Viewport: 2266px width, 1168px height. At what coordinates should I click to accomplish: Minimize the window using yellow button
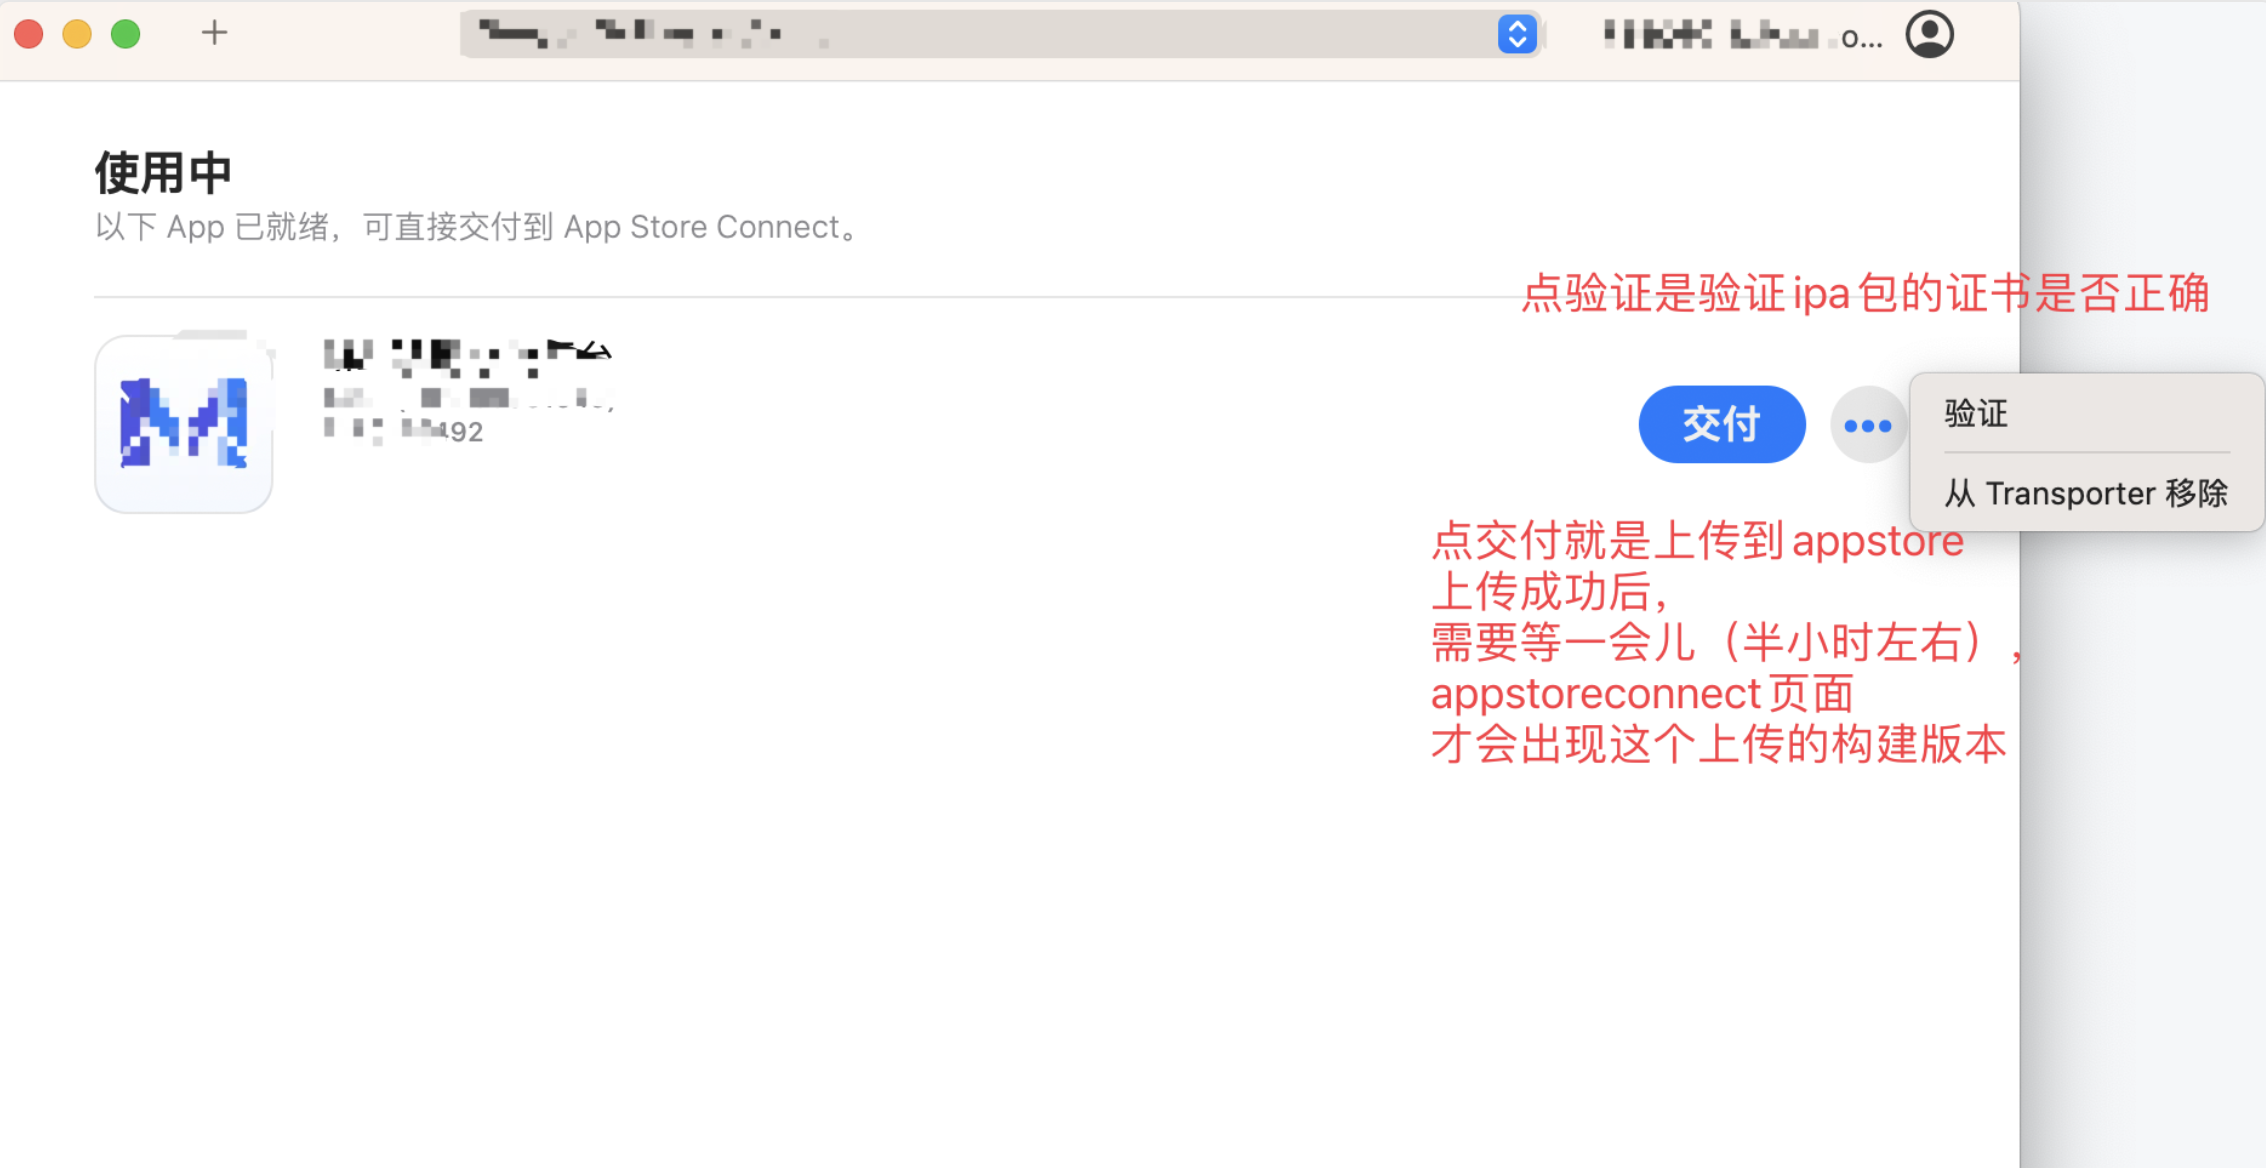(x=77, y=34)
